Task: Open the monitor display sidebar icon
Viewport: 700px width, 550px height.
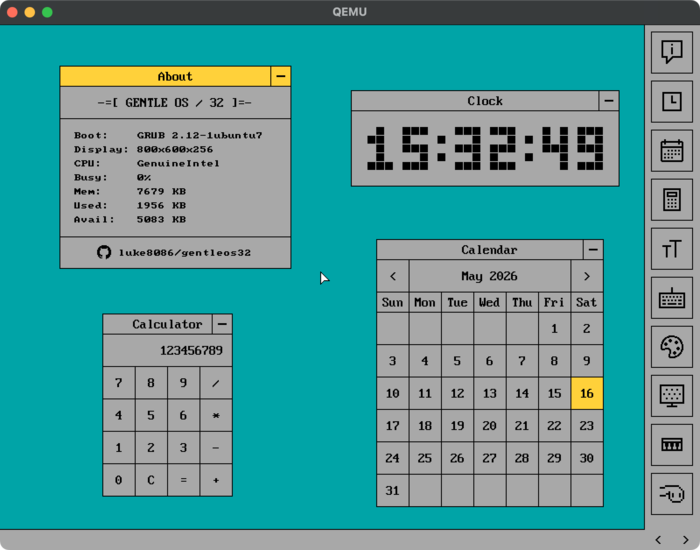Action: click(671, 396)
